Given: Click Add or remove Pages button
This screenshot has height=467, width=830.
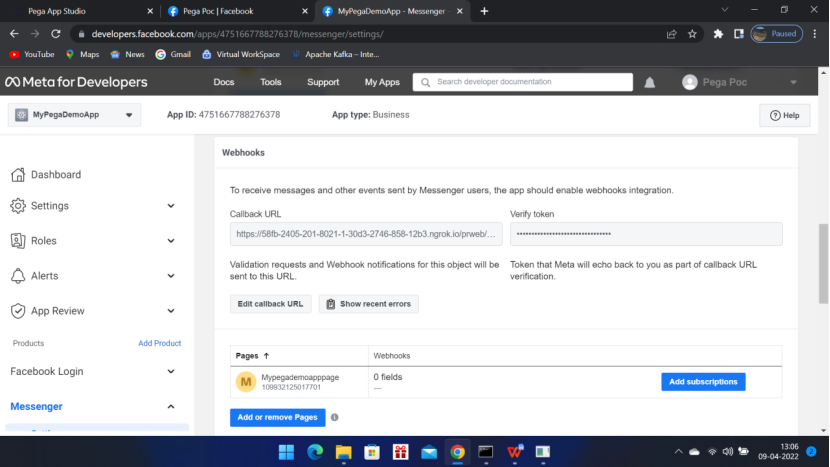Looking at the screenshot, I should pos(277,417).
